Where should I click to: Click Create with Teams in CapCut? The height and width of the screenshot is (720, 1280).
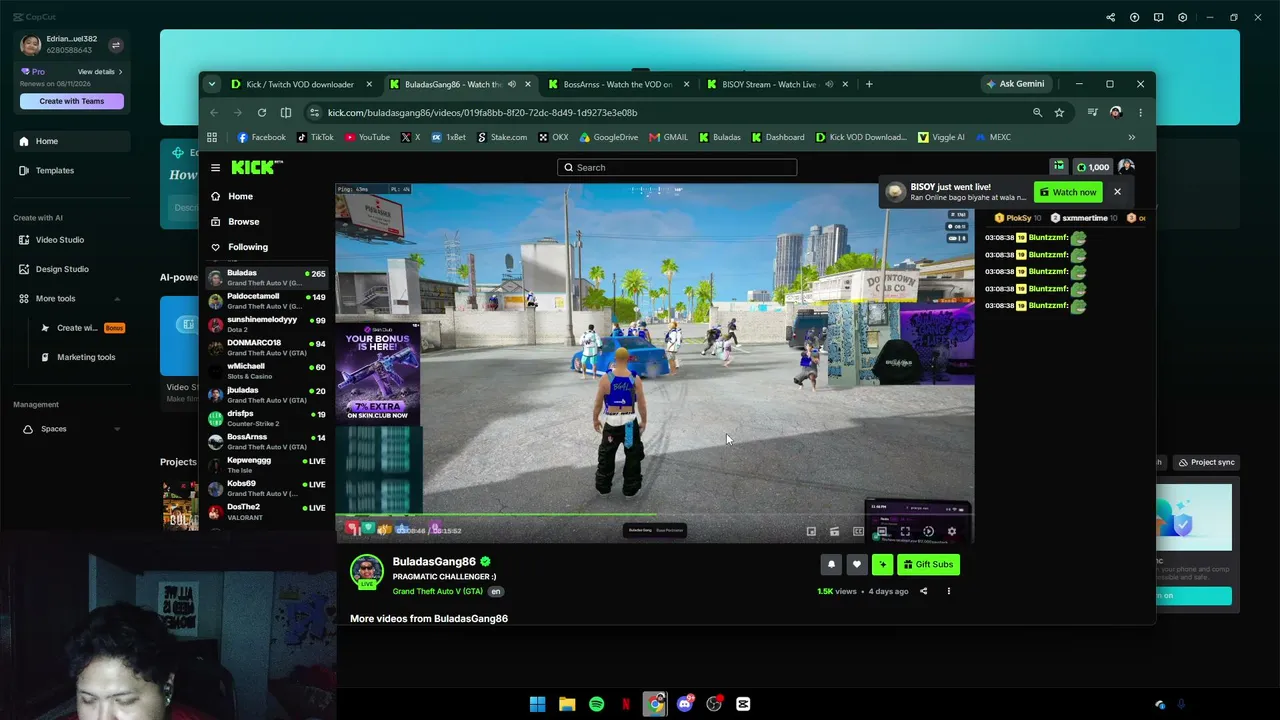72,101
